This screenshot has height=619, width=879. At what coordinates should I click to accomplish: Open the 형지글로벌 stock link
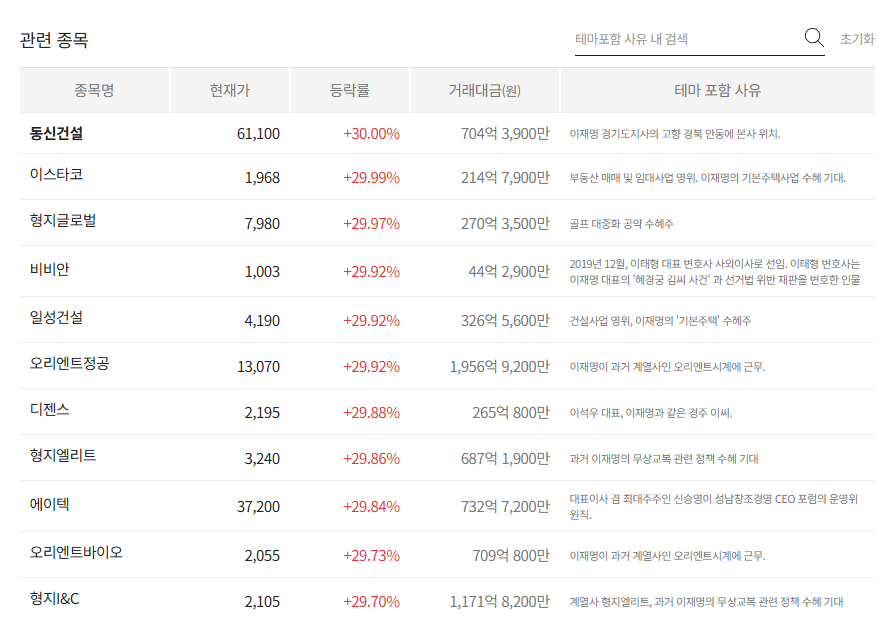[x=63, y=220]
